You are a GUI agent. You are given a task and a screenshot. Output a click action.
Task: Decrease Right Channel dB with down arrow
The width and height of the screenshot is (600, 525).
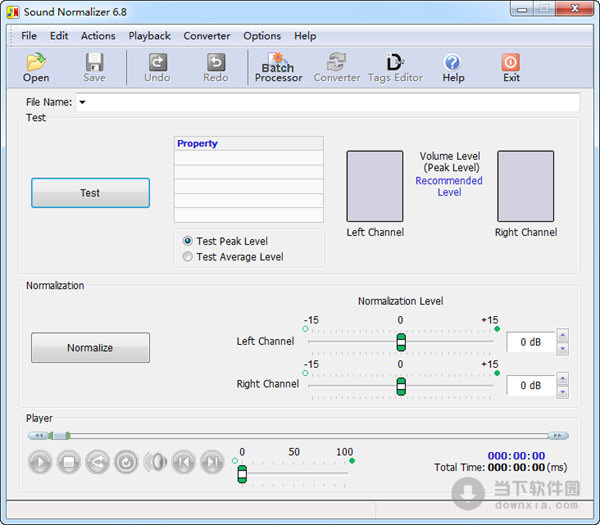[x=562, y=392]
